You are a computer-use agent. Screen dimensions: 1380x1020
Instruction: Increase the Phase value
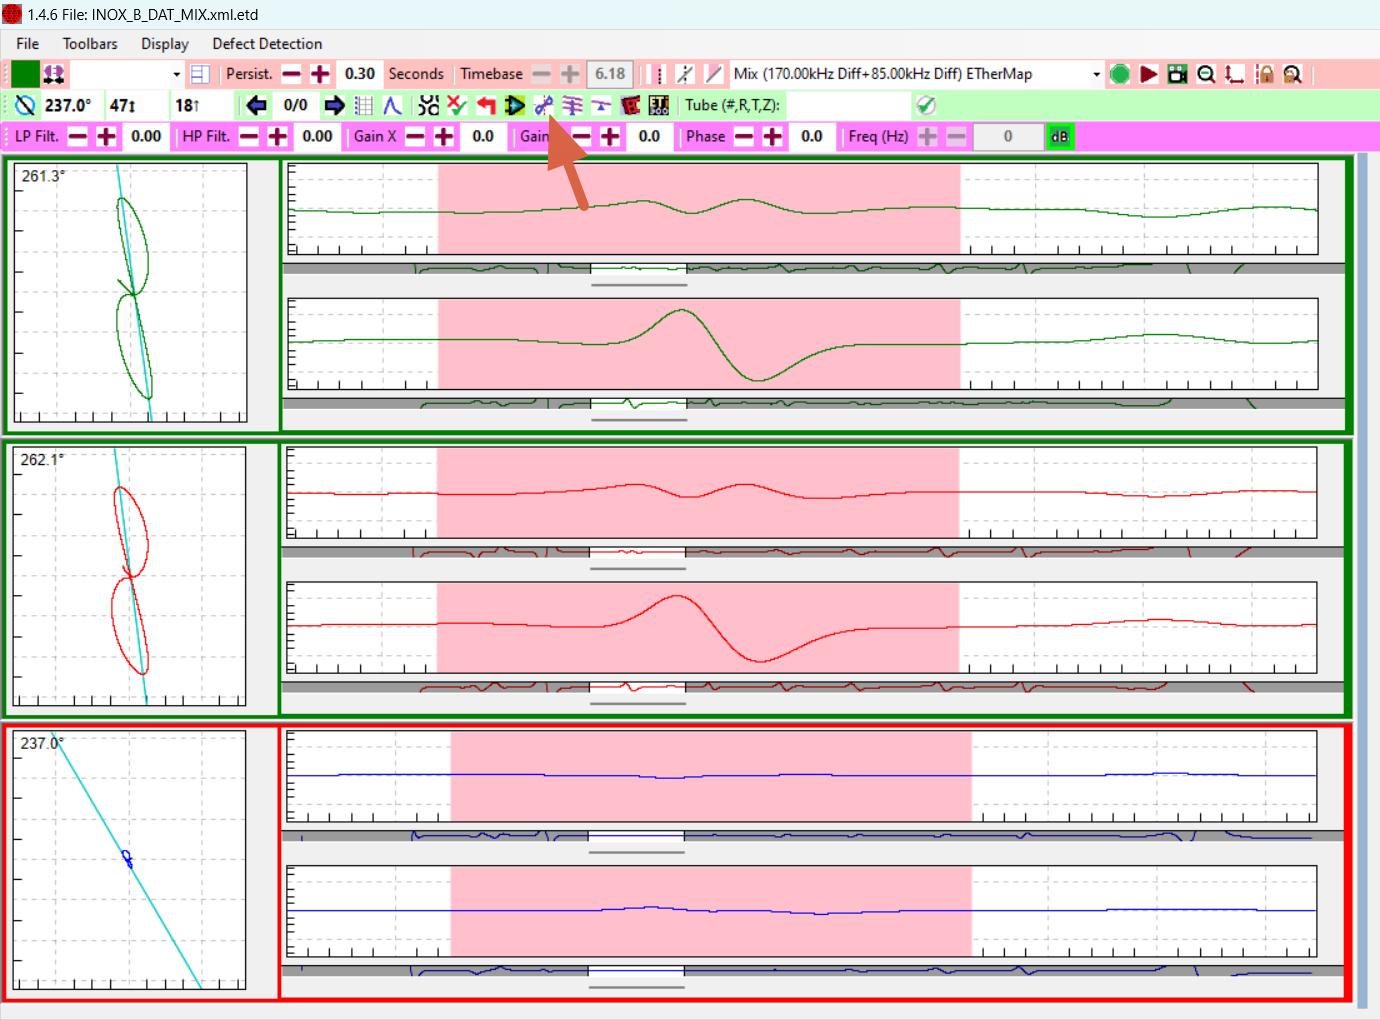(772, 136)
